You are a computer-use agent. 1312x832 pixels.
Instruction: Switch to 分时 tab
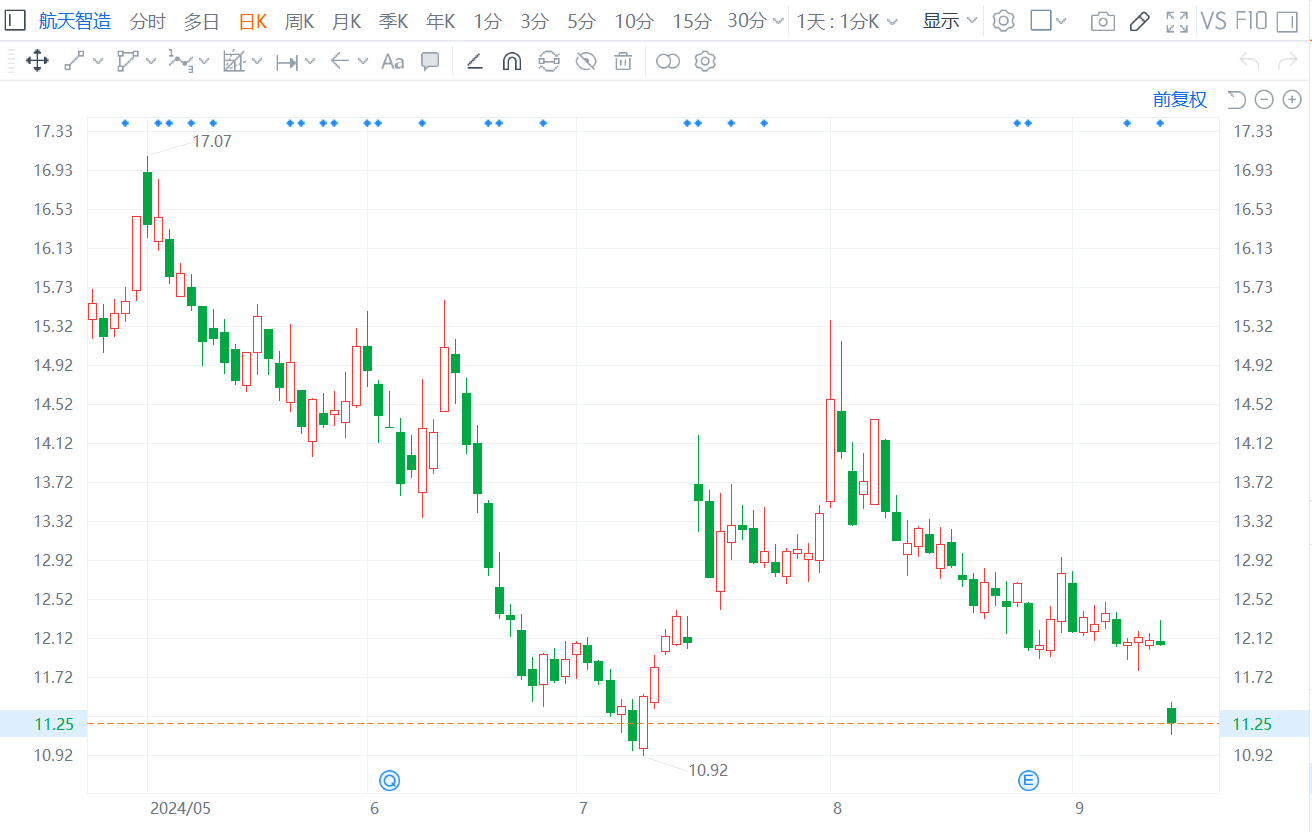(148, 21)
